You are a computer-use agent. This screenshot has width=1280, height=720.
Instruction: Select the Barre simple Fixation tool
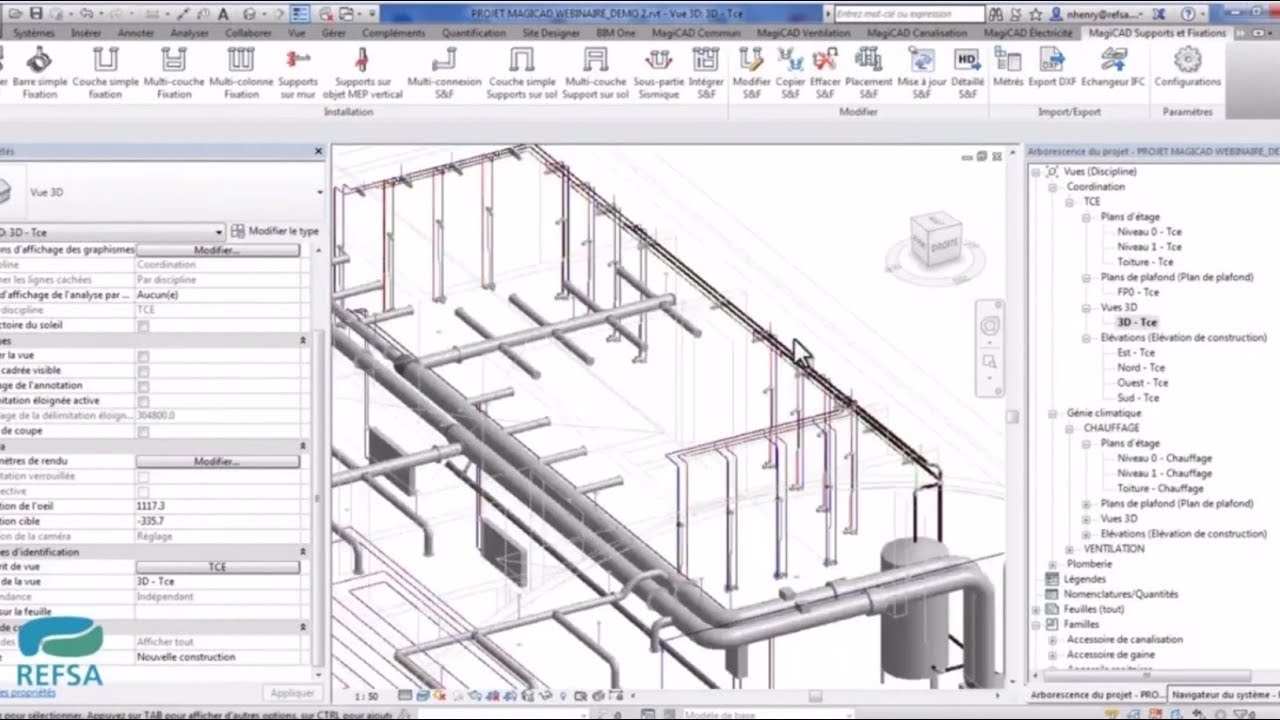coord(40,72)
